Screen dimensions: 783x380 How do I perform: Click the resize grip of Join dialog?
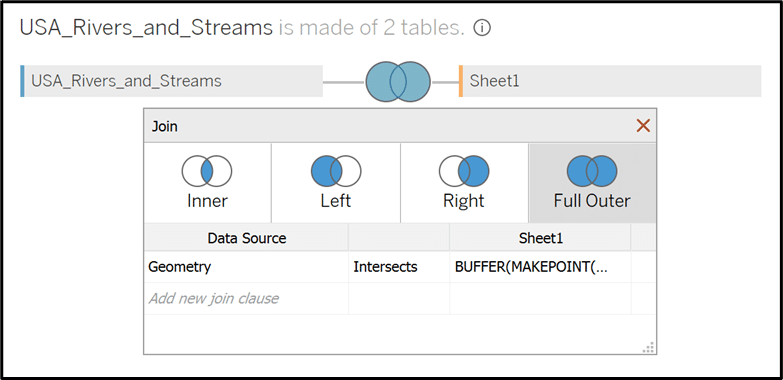coord(648,348)
